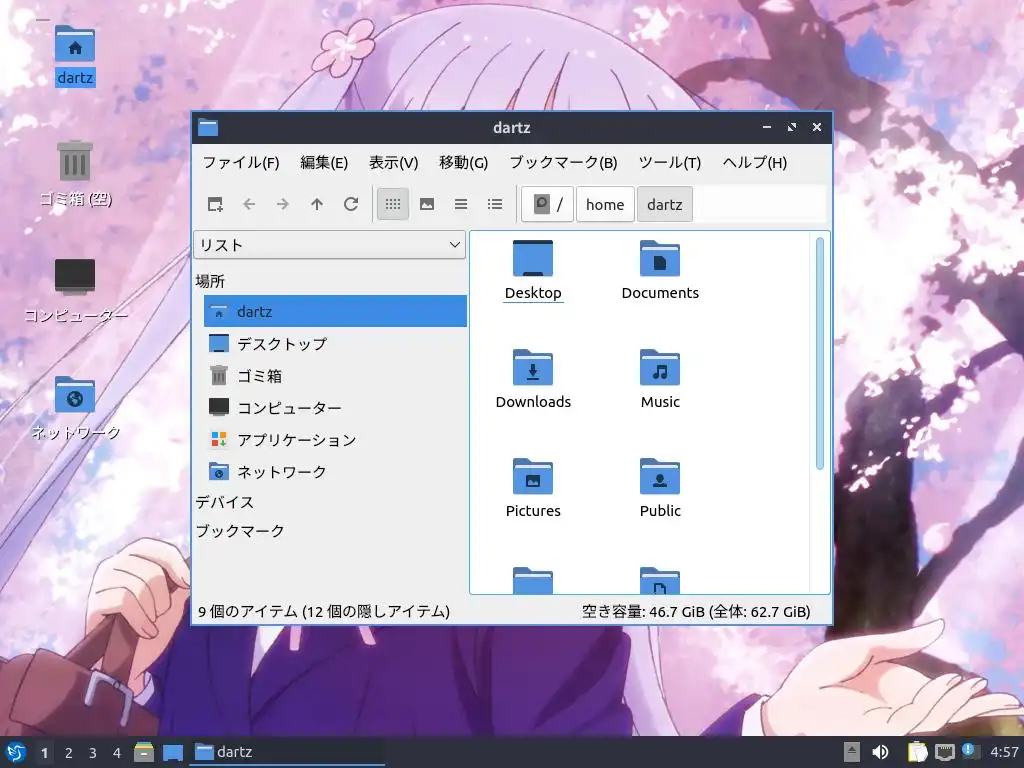This screenshot has height=768, width=1024.
Task: Open removable media eject tray icon
Action: coord(852,752)
